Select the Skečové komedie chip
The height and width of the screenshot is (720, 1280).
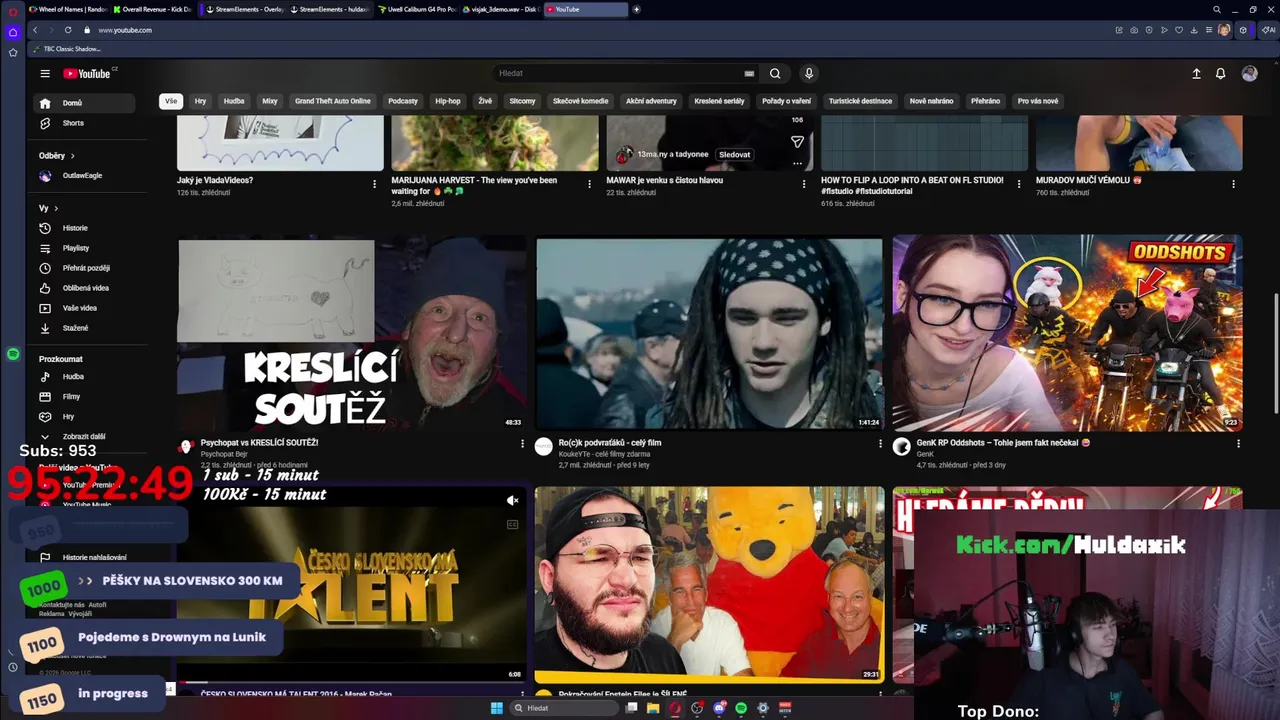point(580,101)
